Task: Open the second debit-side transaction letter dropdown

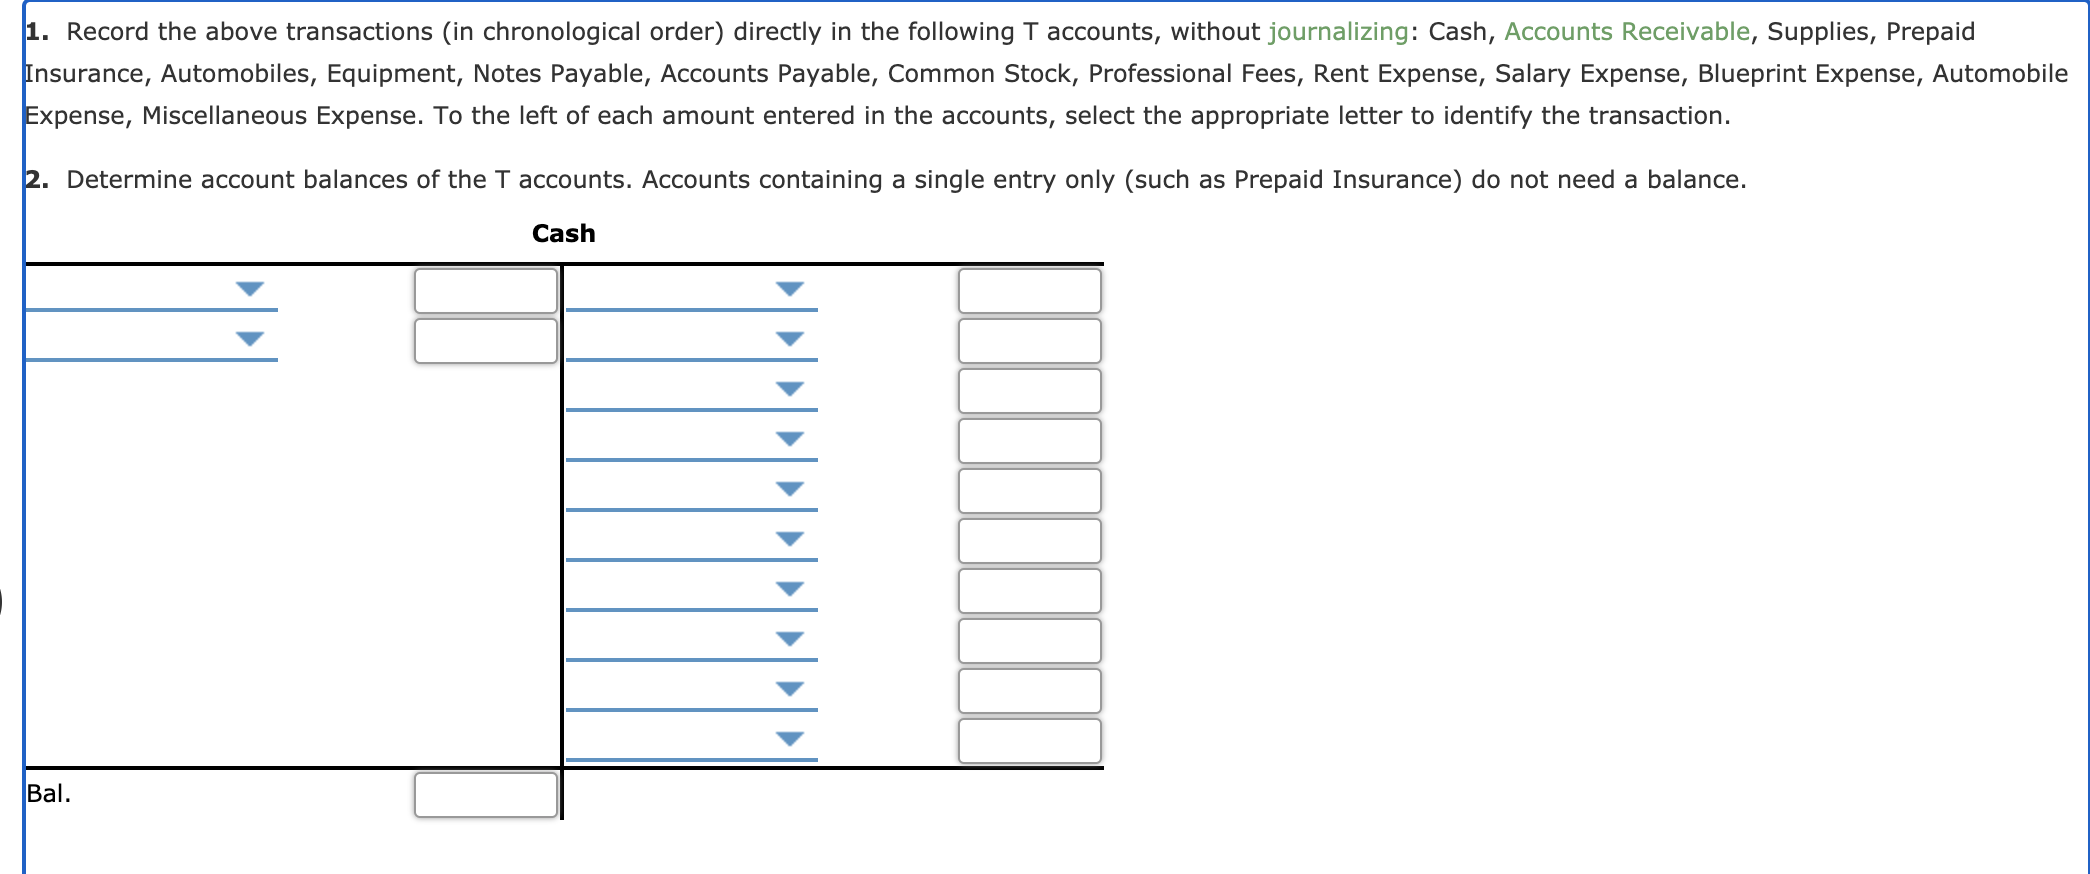Action: click(x=151, y=340)
